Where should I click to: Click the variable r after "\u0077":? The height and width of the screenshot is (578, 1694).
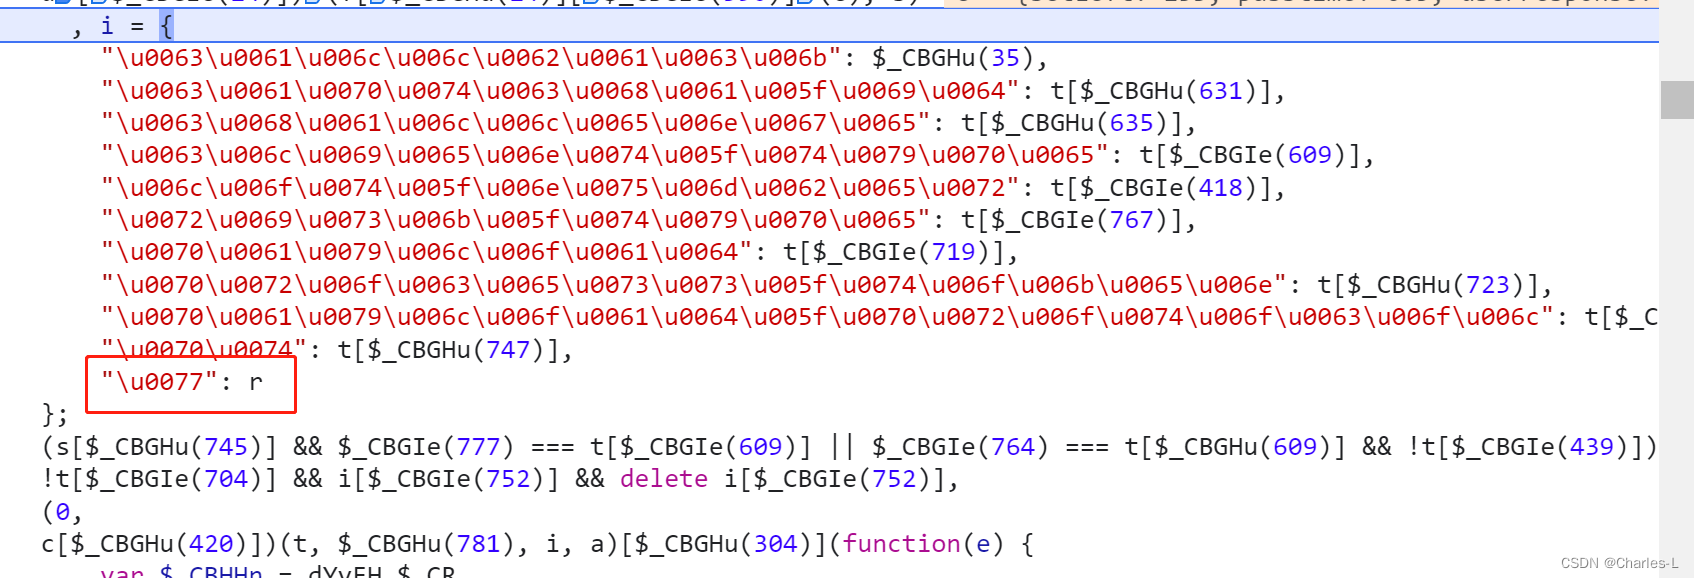[x=256, y=383]
